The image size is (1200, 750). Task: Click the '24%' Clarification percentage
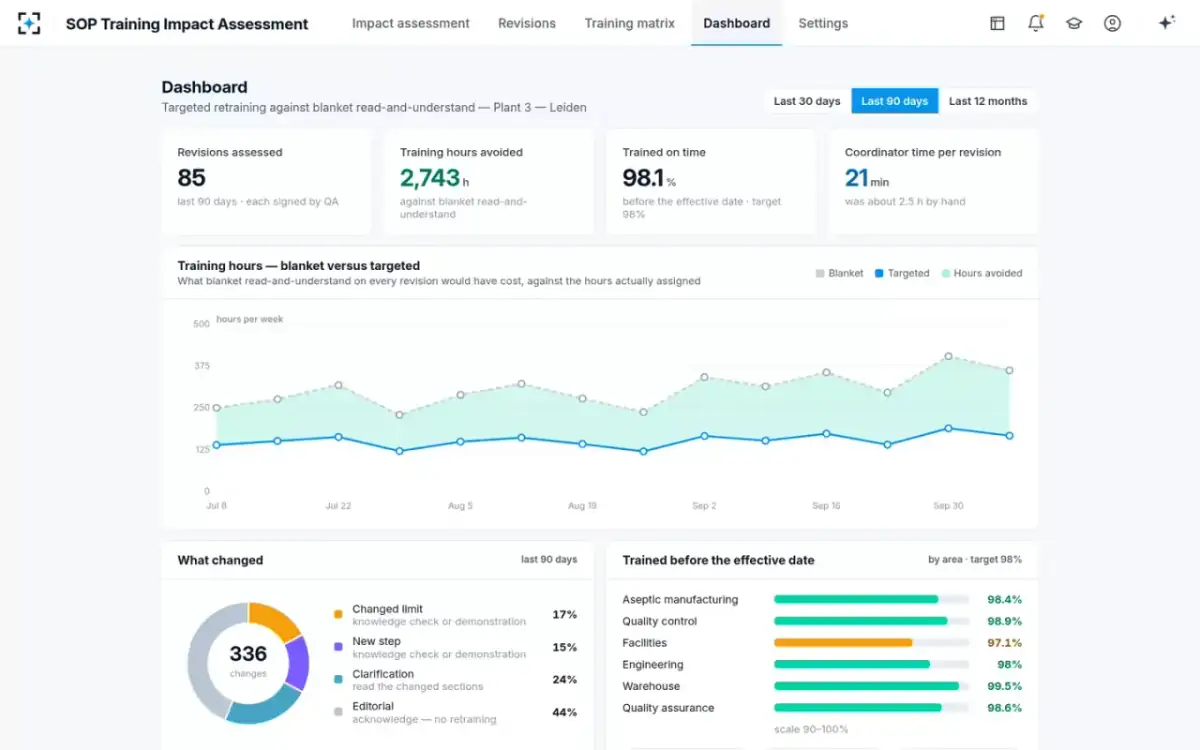(x=565, y=679)
